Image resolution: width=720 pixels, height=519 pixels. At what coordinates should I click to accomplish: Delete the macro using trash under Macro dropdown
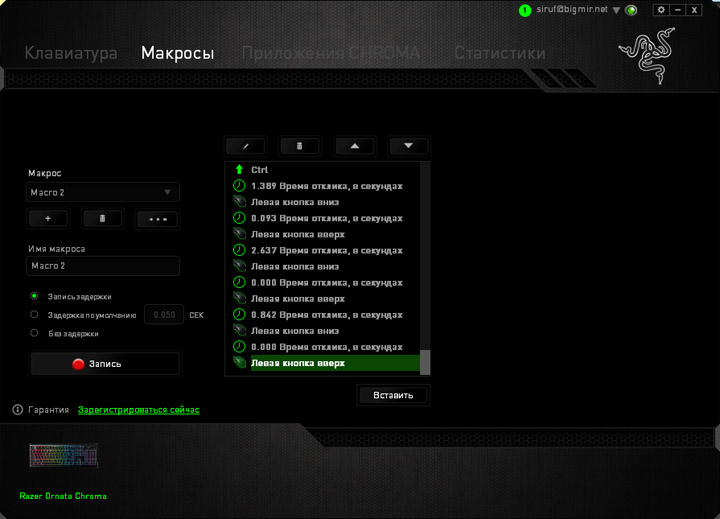[x=102, y=219]
